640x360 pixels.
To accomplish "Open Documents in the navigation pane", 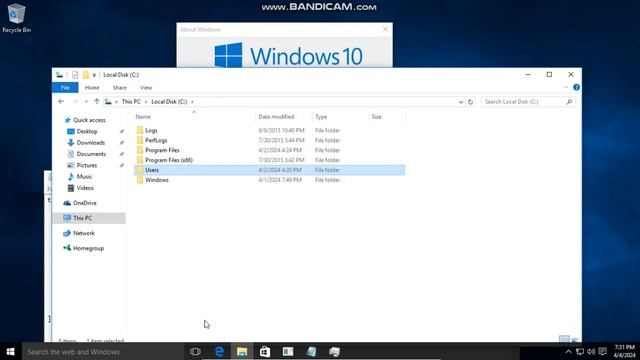I will 91,154.
